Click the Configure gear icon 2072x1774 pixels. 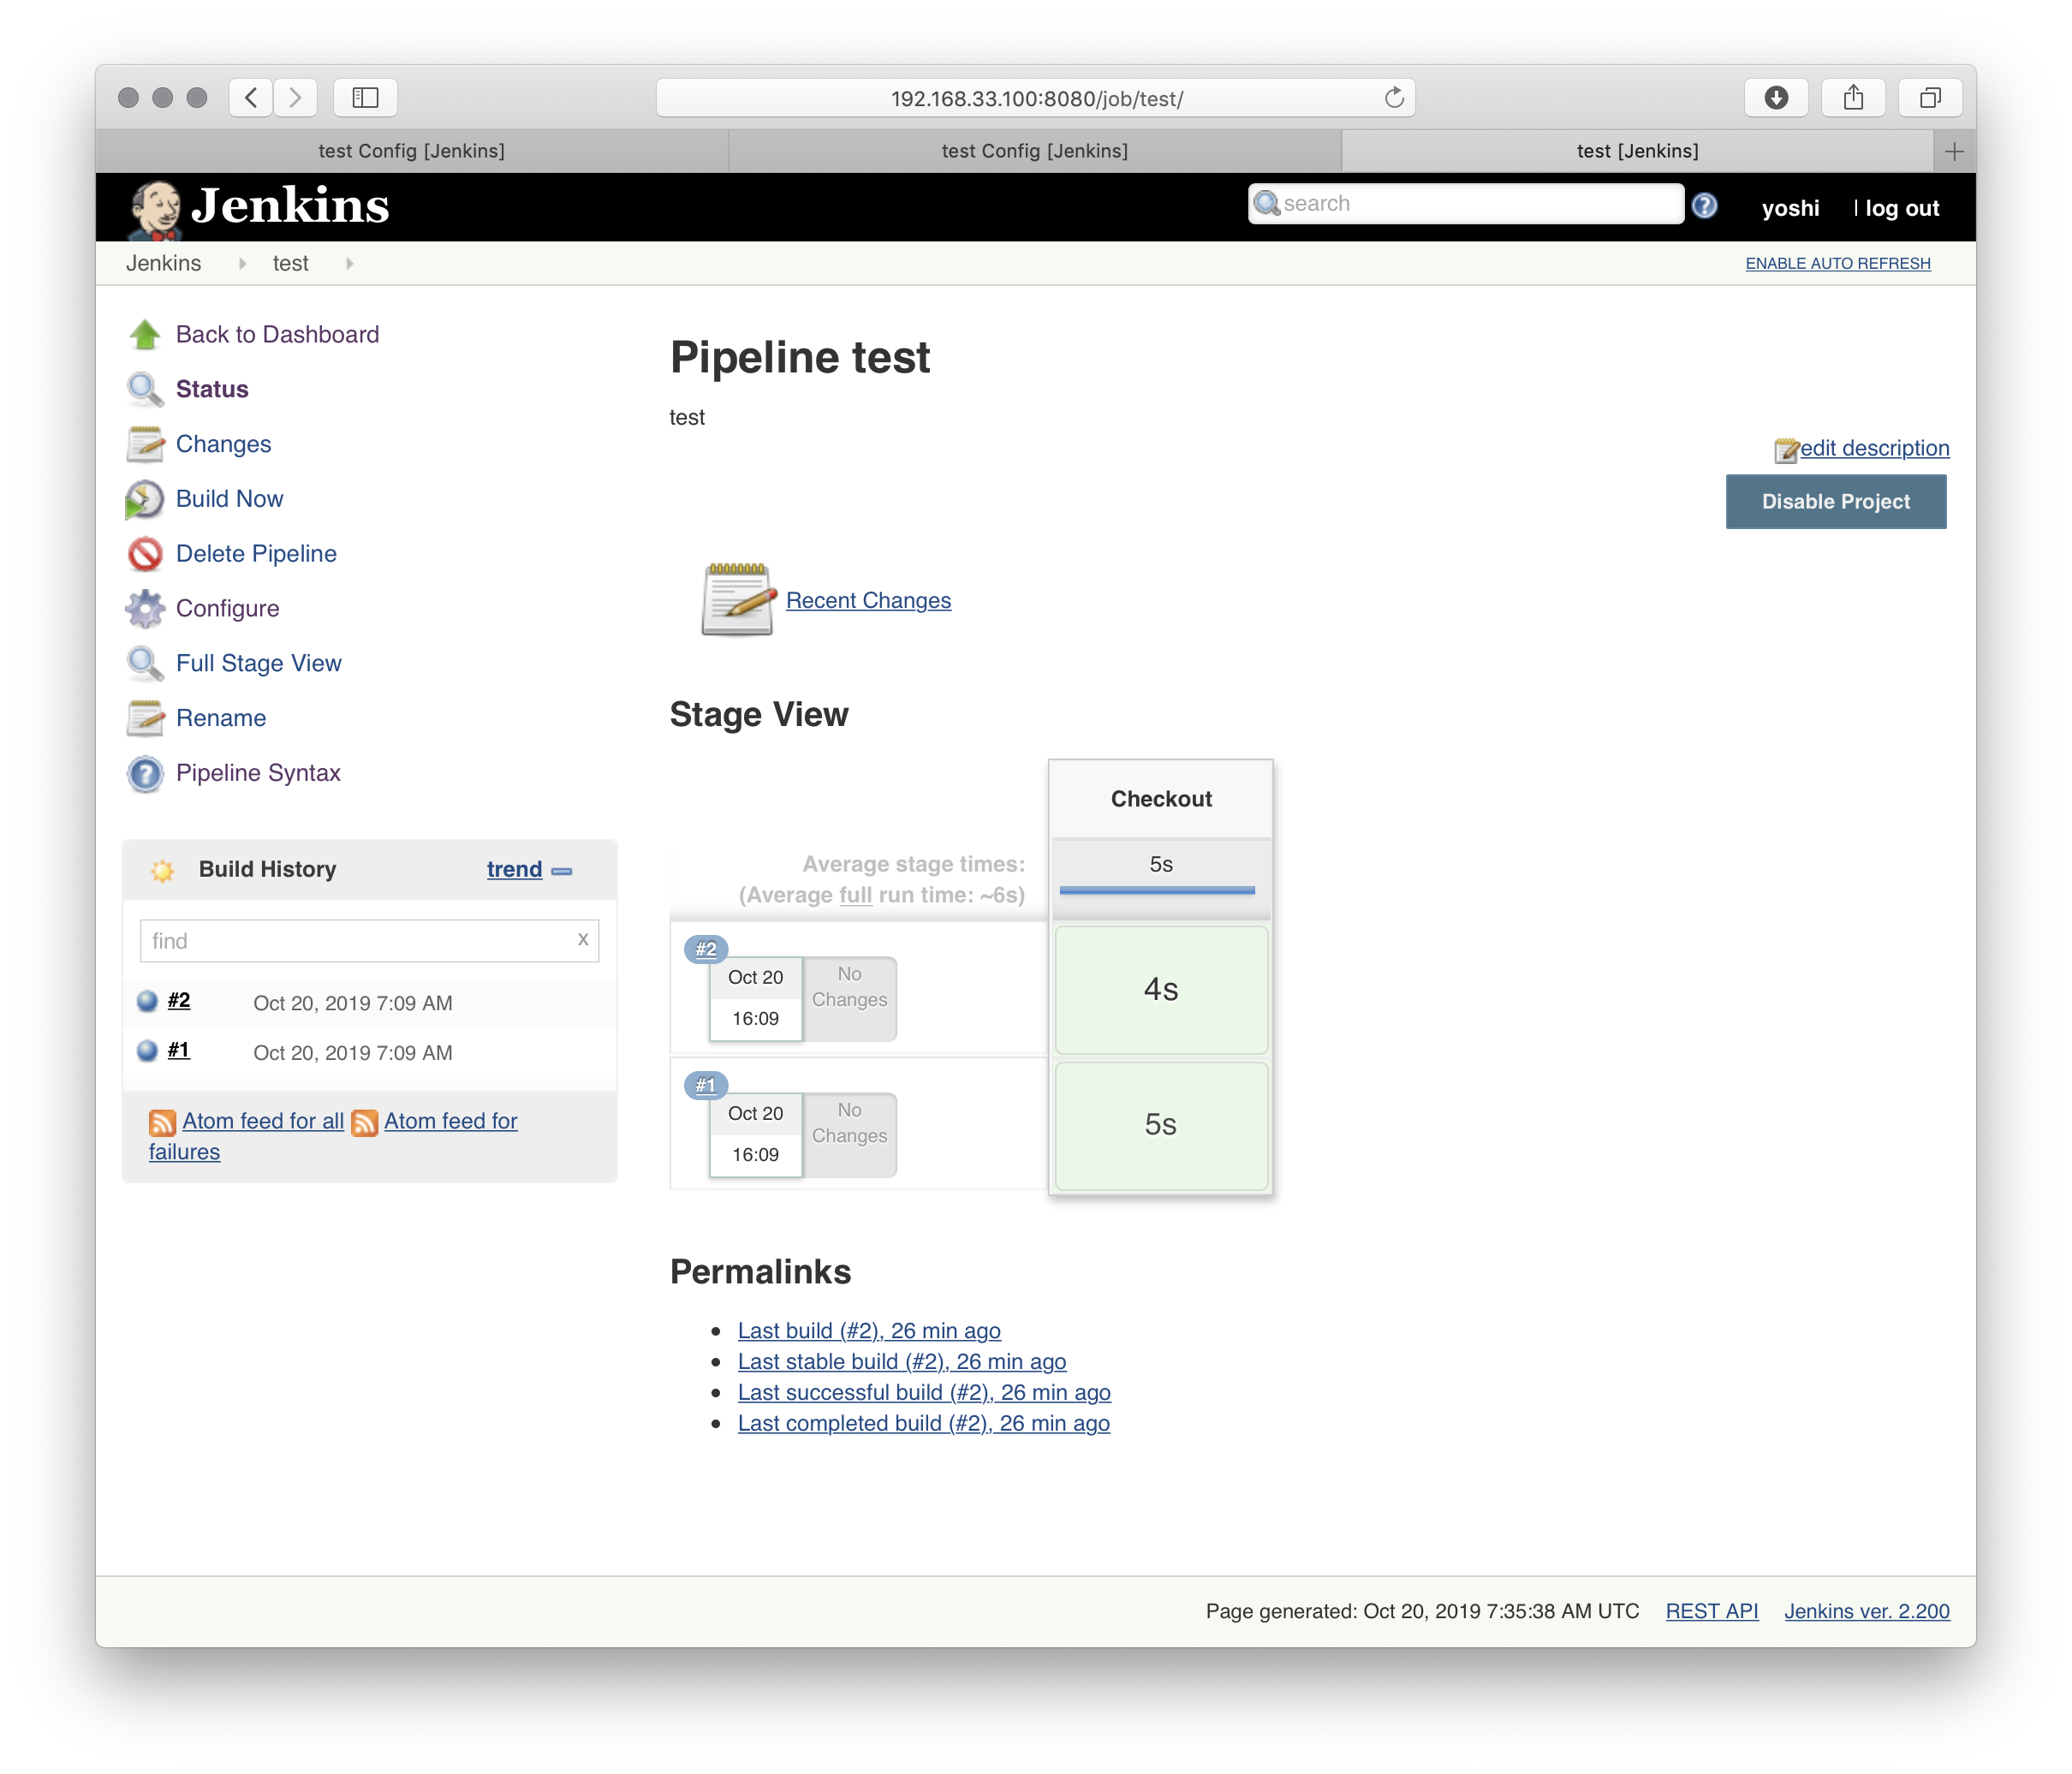click(x=145, y=609)
